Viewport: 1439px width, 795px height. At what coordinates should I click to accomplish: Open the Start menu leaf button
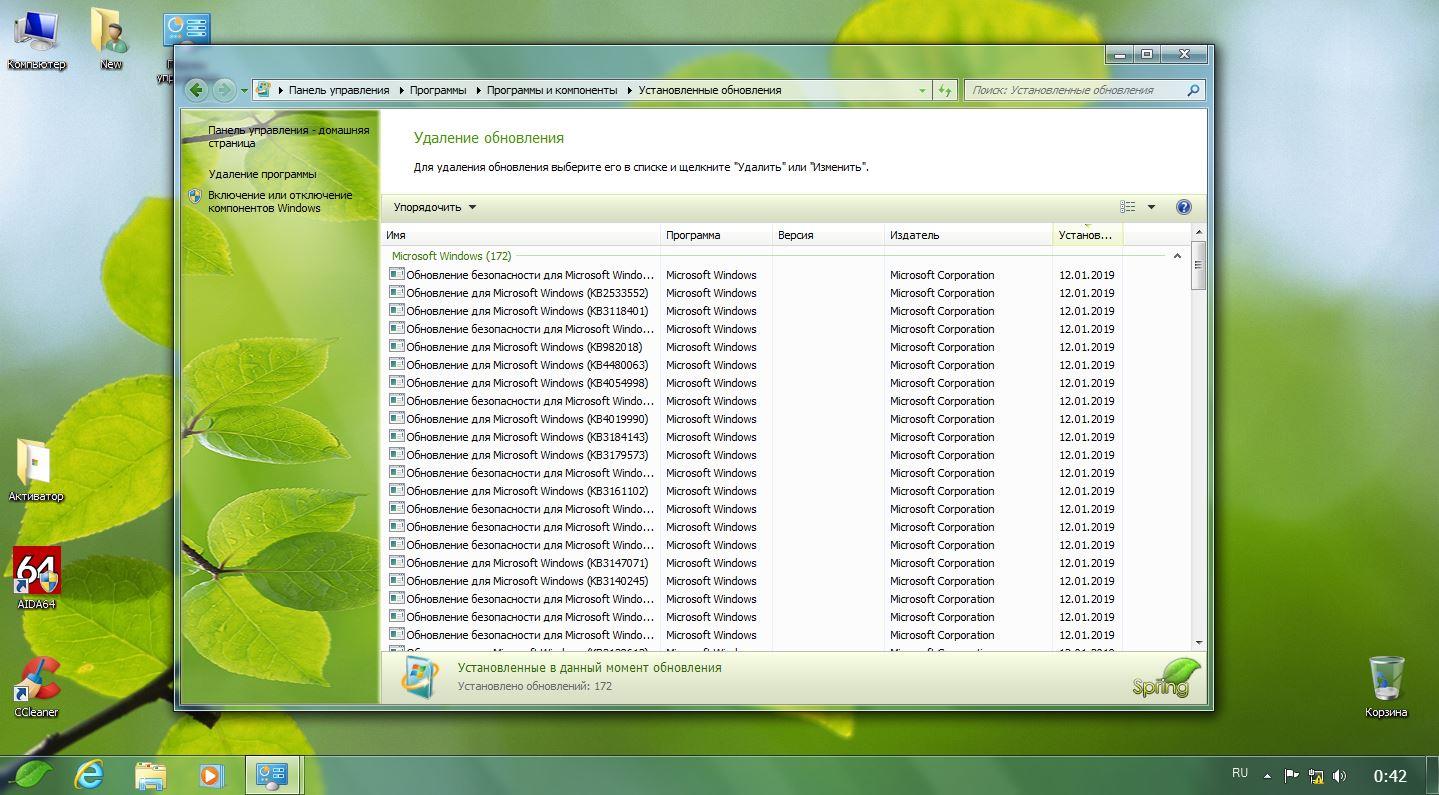pyautogui.click(x=33, y=774)
